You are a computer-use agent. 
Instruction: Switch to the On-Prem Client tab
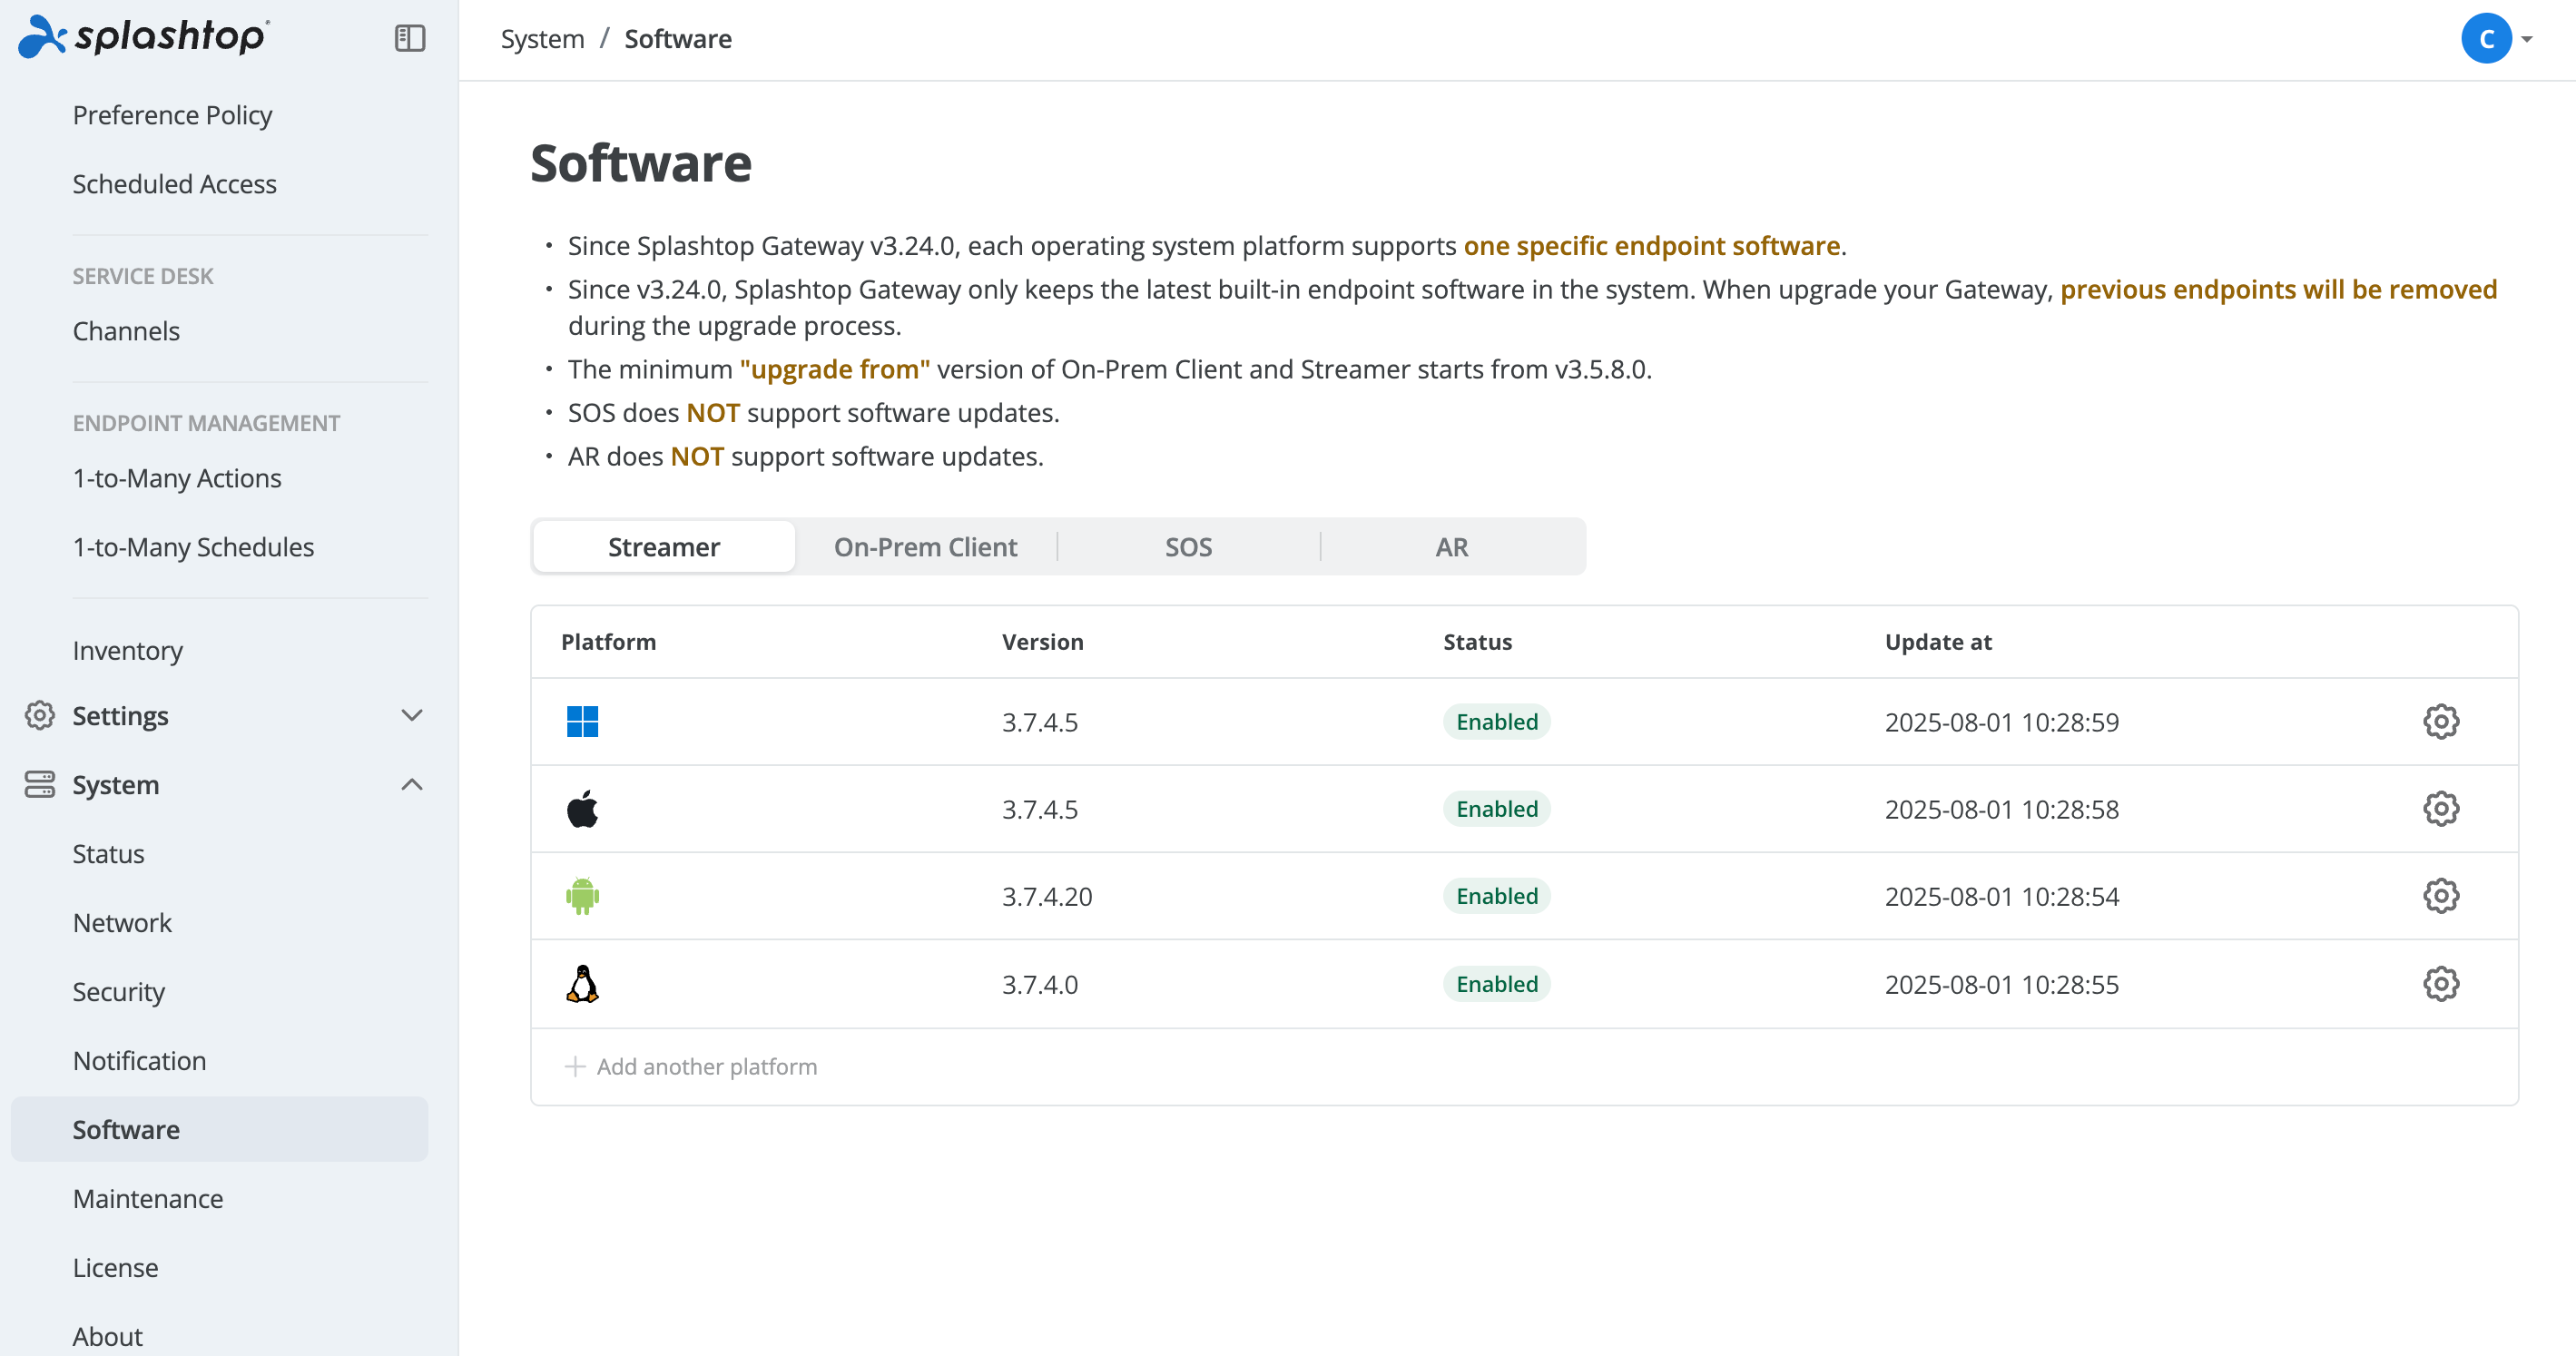point(925,546)
